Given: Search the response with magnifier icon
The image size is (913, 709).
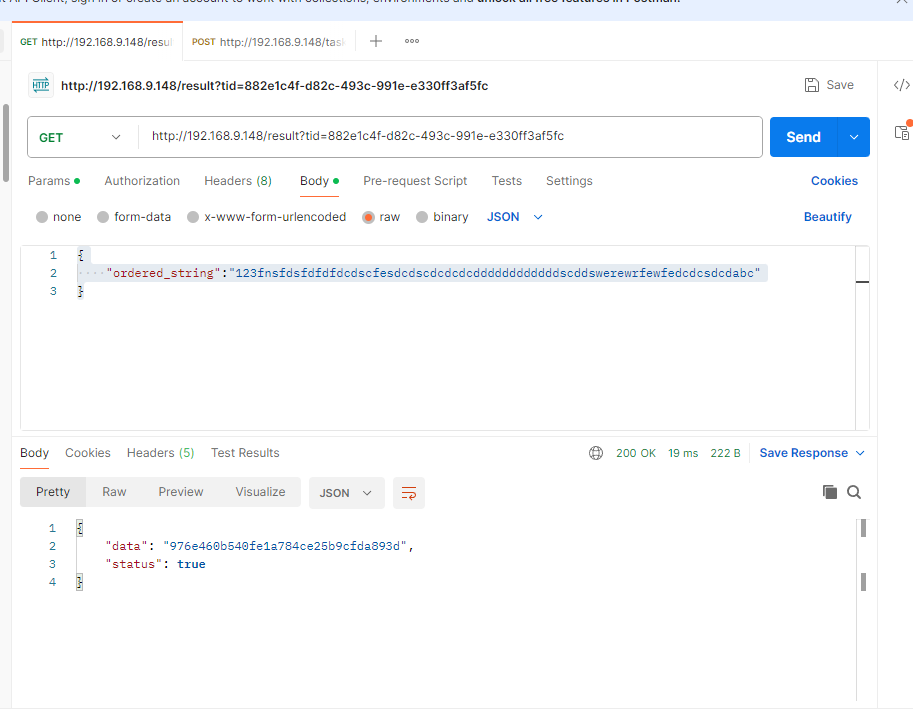Looking at the screenshot, I should point(854,492).
